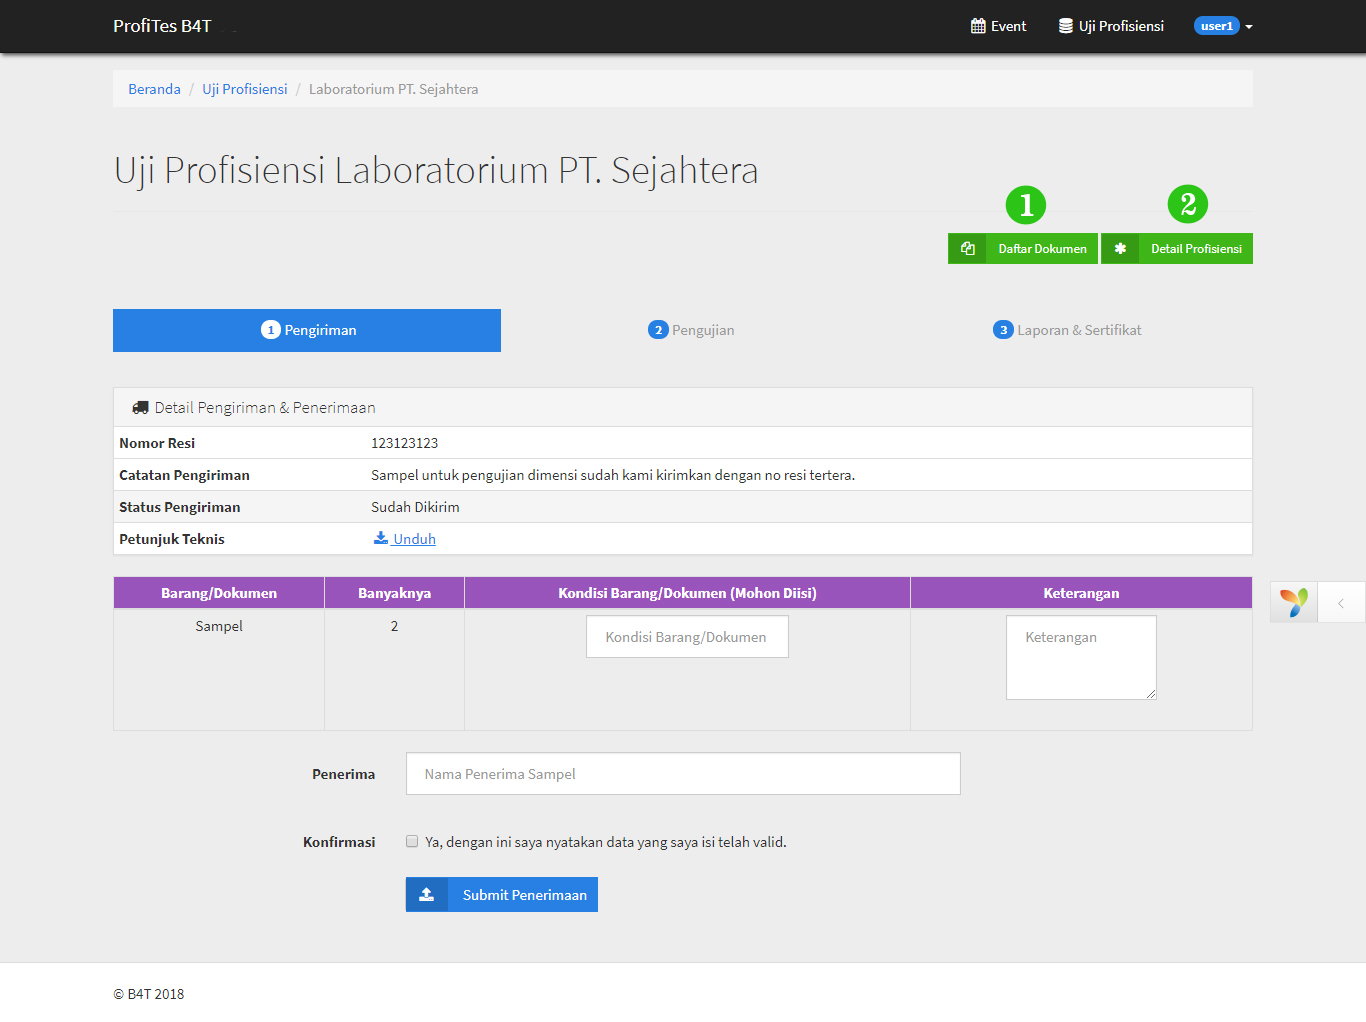1366x1022 pixels.
Task: Focus the Kondisi Barang/Dokumen input field
Action: [687, 637]
